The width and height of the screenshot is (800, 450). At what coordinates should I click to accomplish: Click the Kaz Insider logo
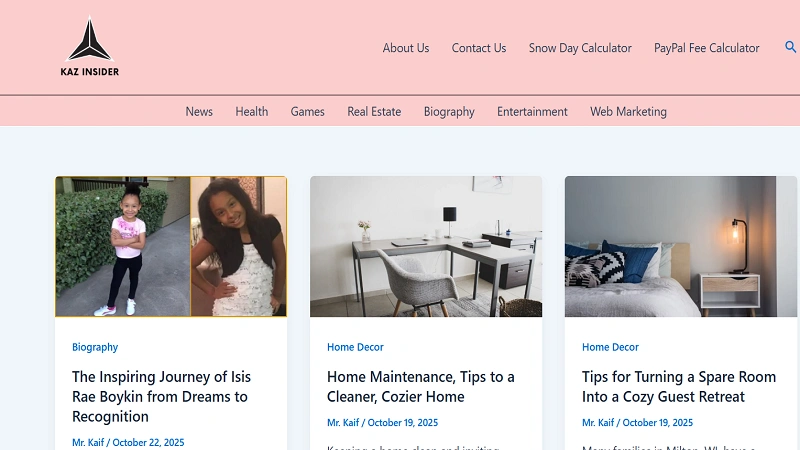(x=89, y=47)
